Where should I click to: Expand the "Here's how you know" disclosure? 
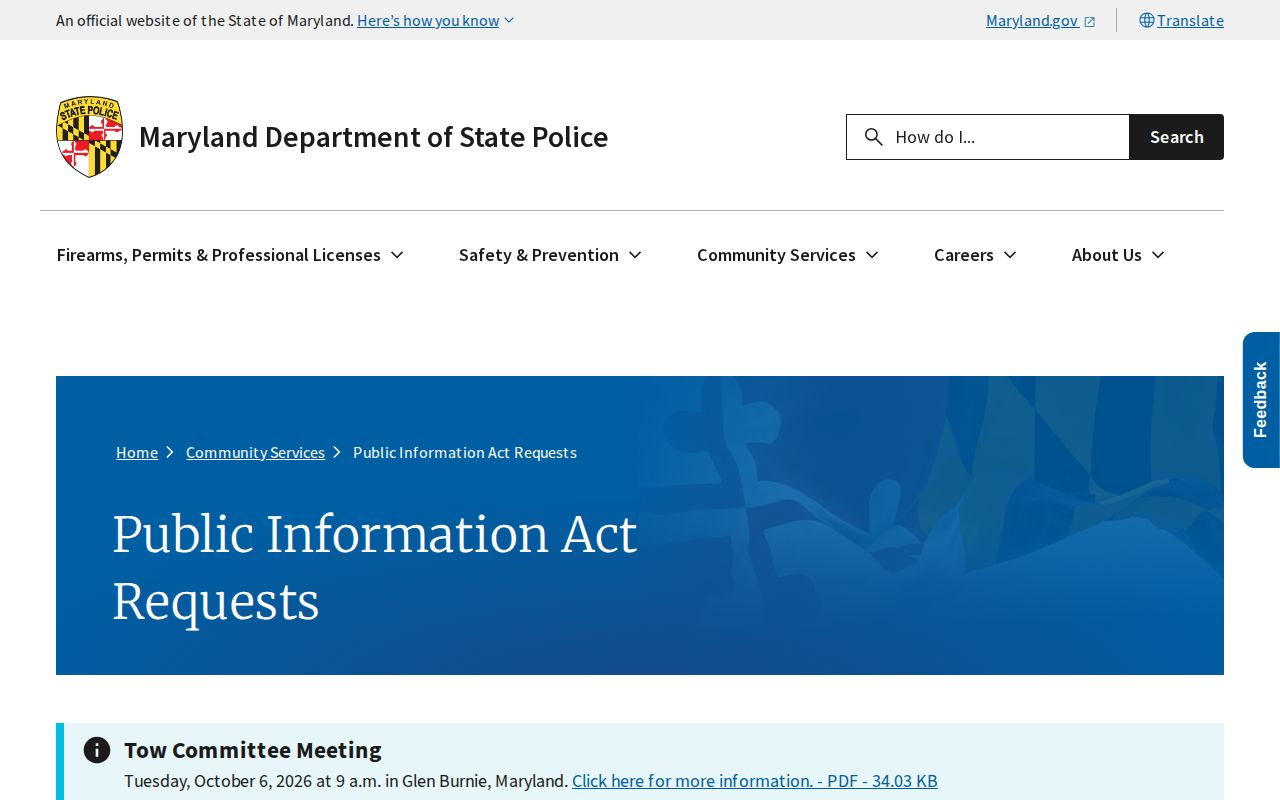click(x=436, y=20)
